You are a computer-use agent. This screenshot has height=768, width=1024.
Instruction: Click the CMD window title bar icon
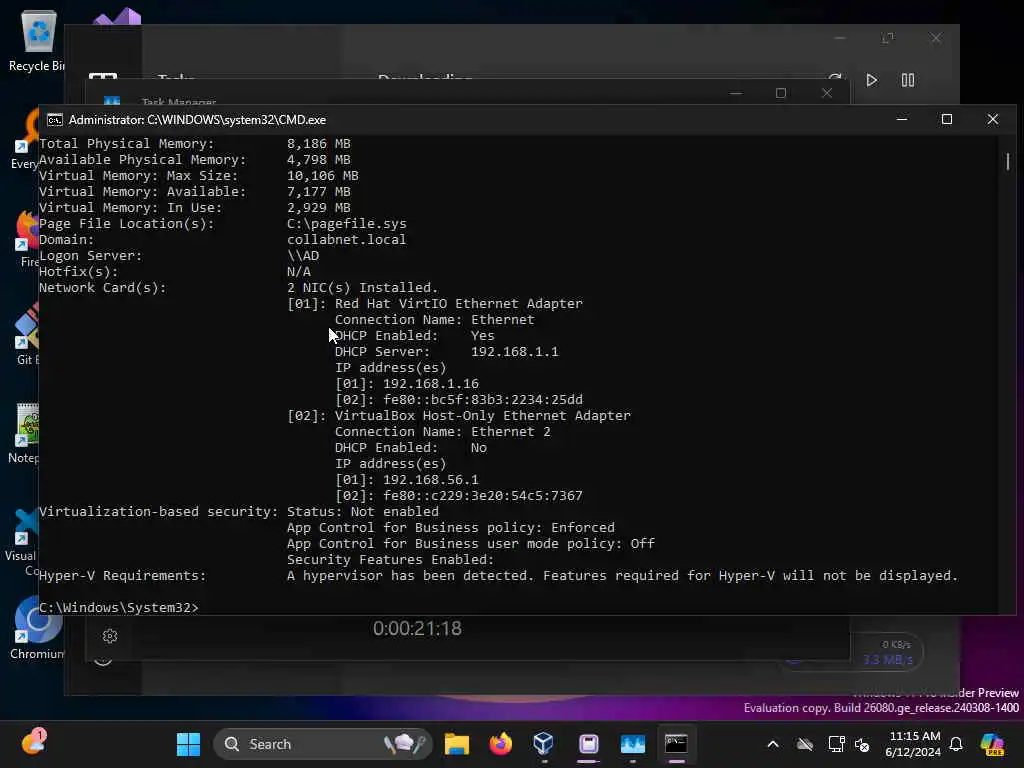[55, 120]
